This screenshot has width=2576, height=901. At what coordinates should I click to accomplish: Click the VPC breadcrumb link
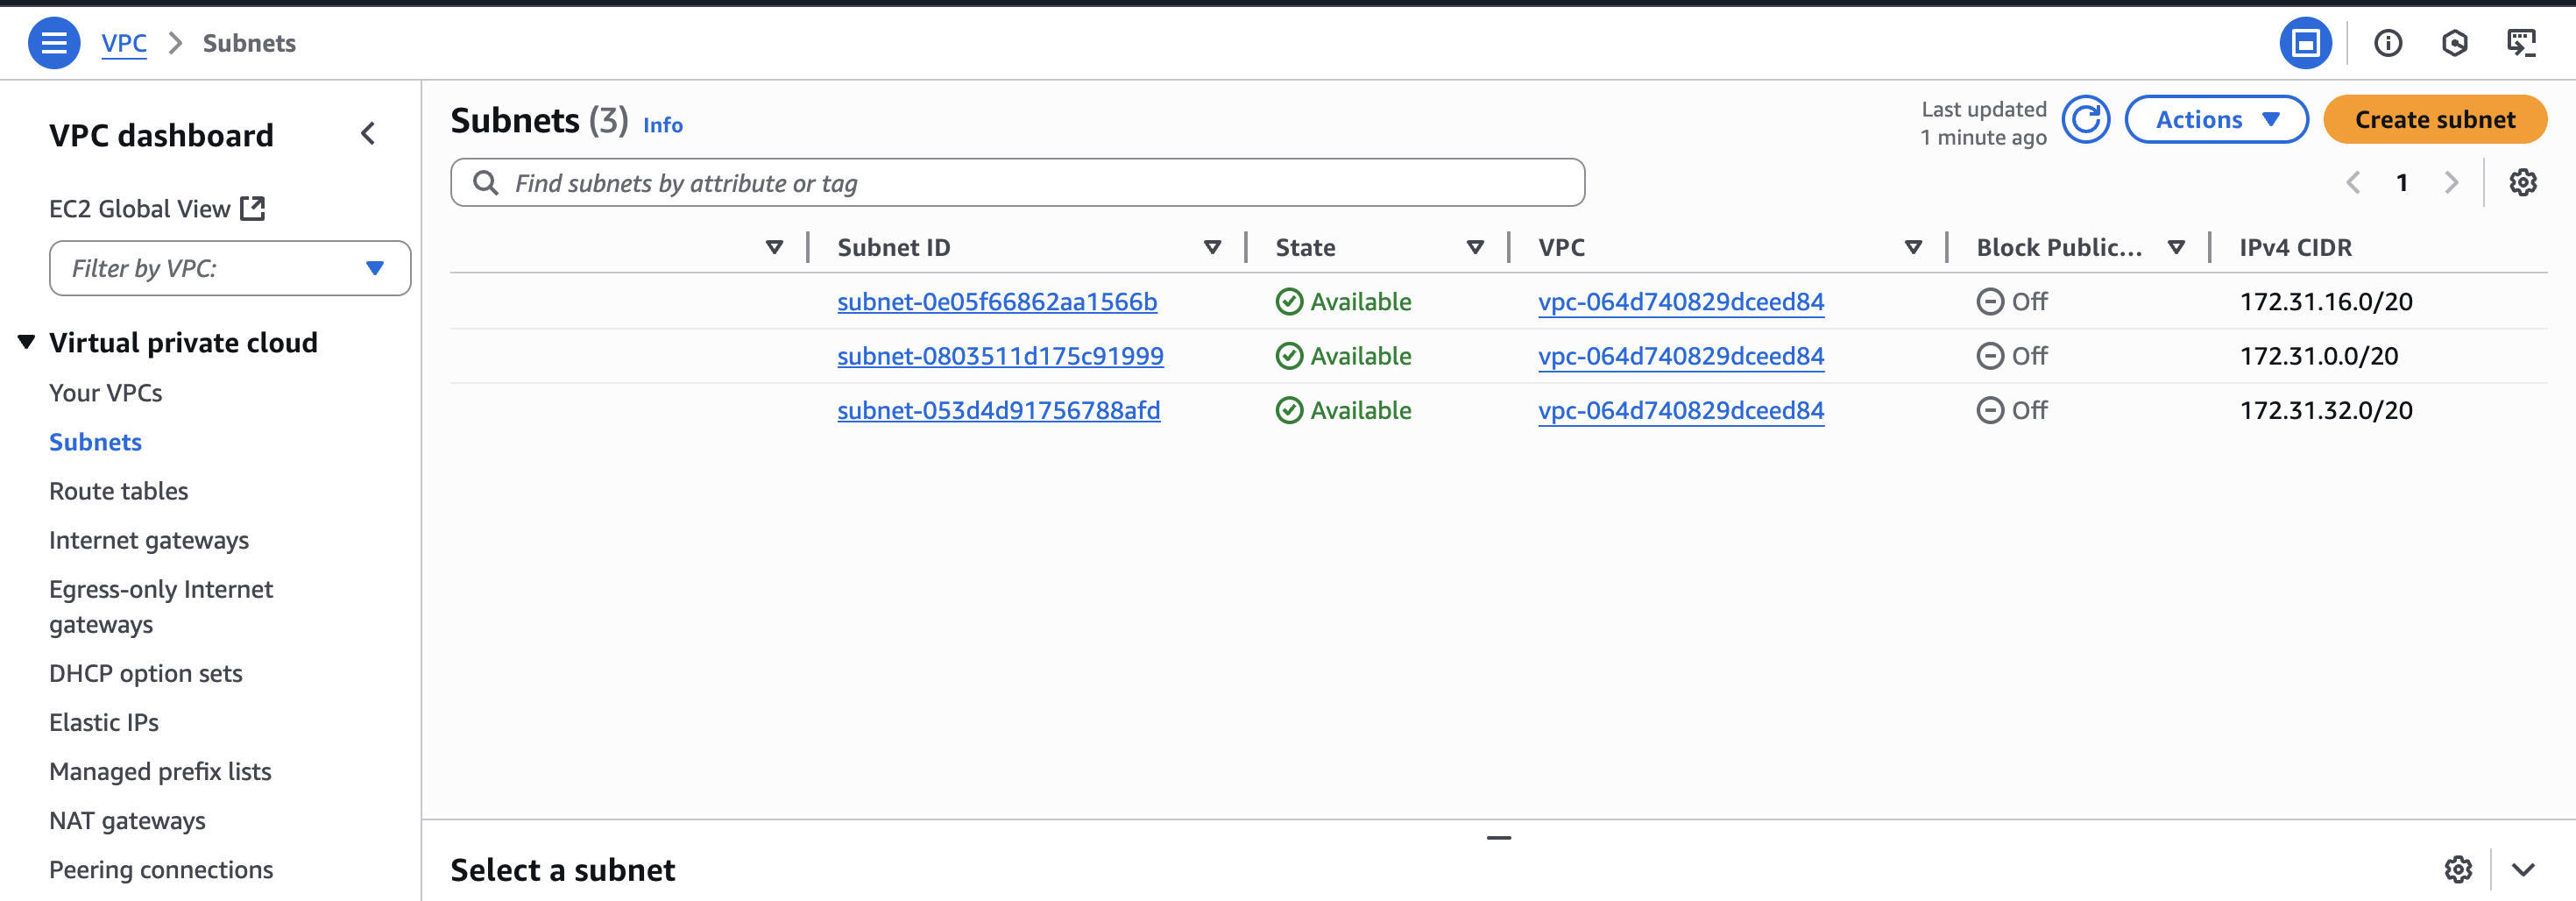123,43
